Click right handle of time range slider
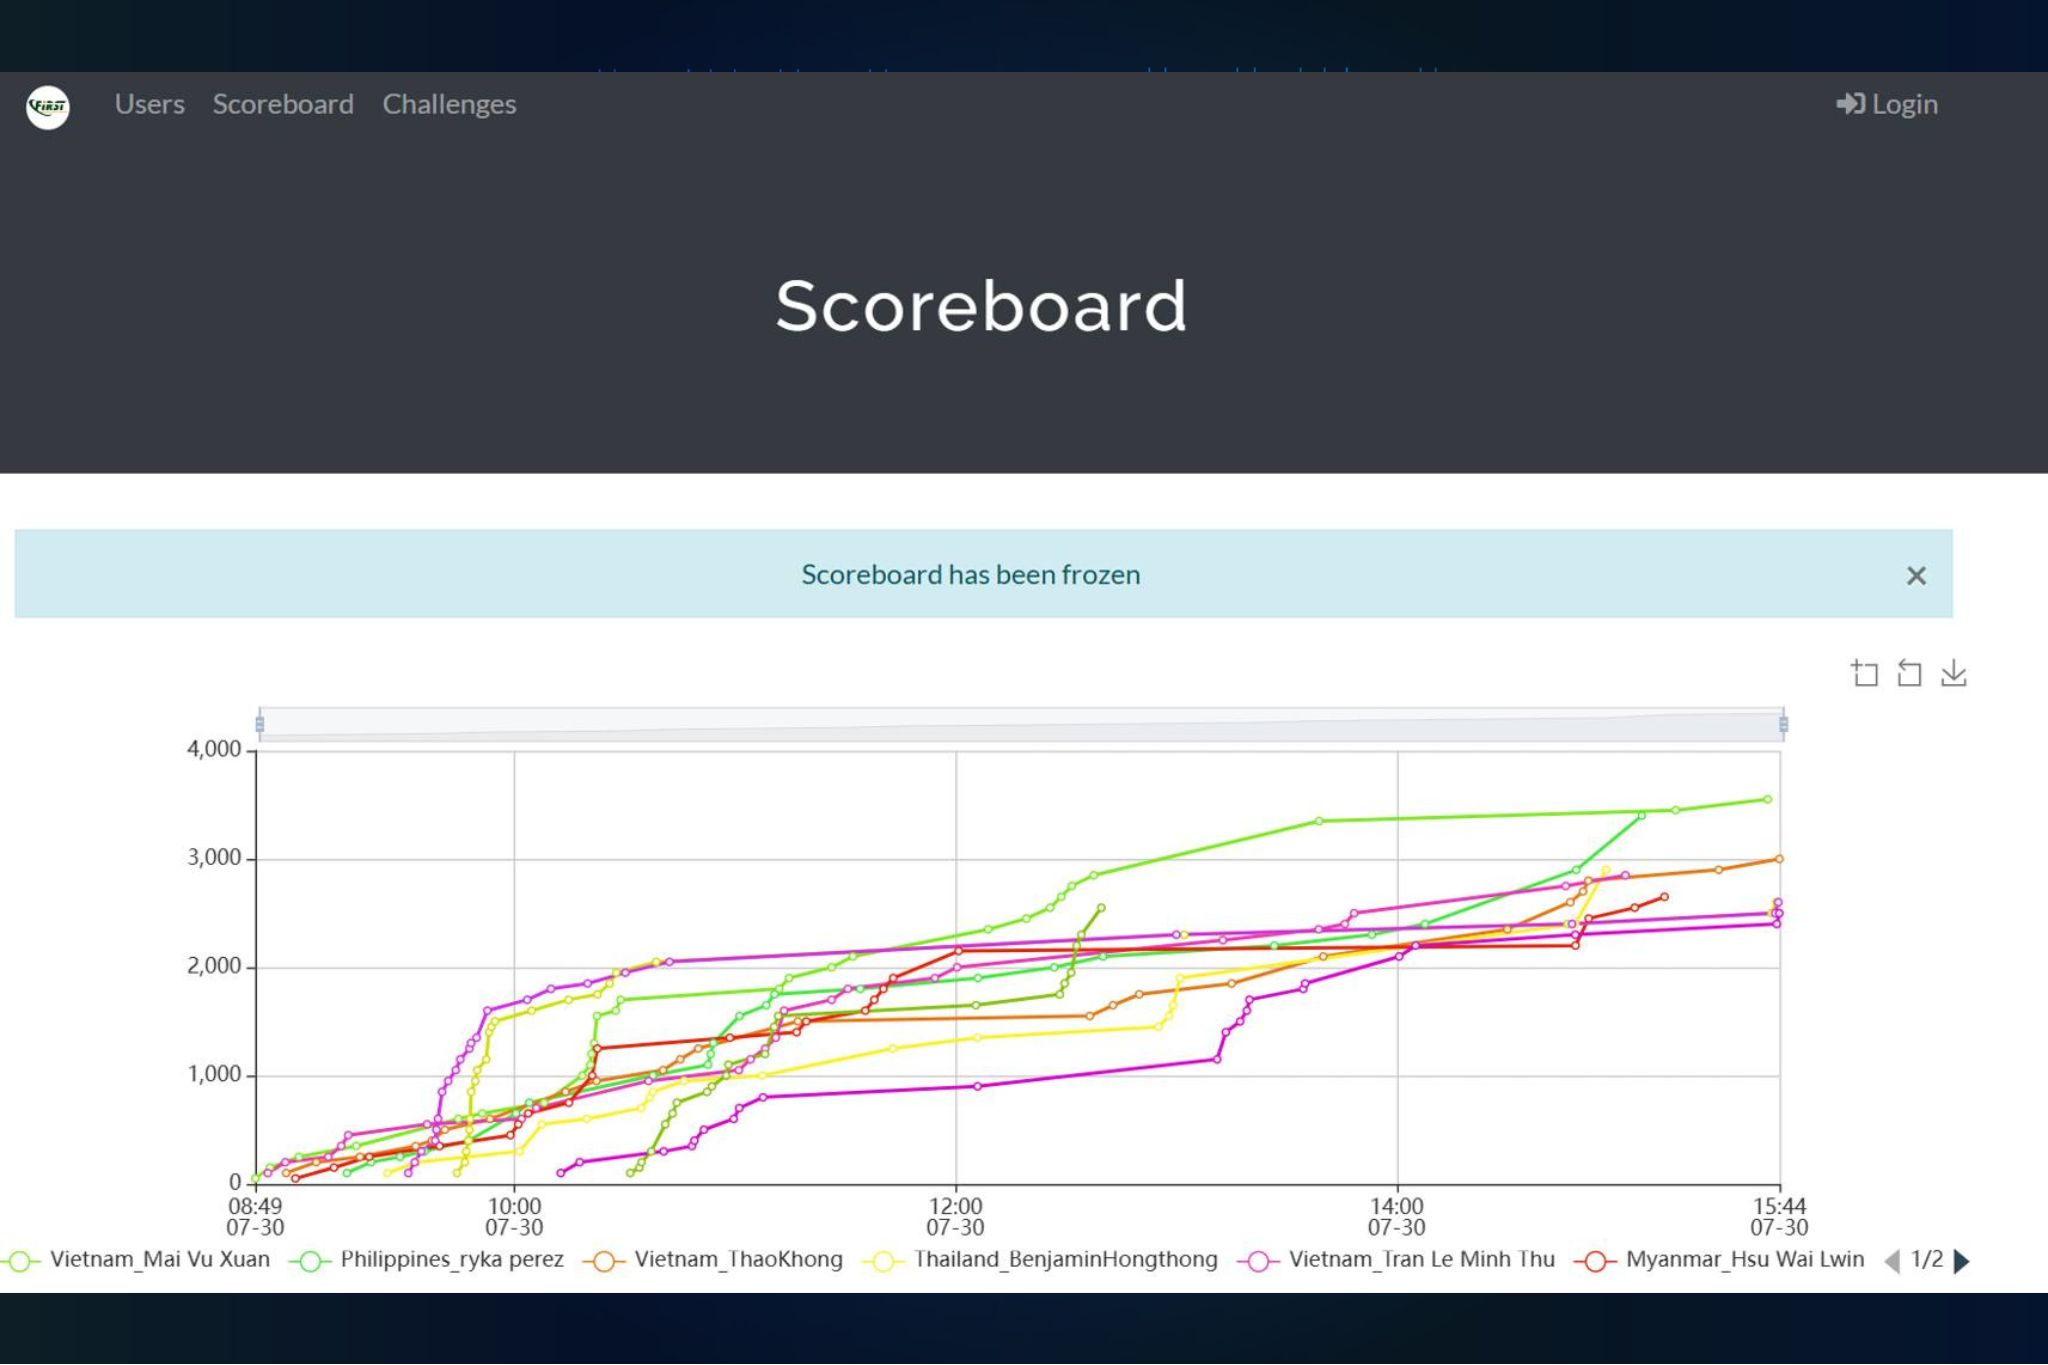2048x1365 pixels. coord(1783,724)
